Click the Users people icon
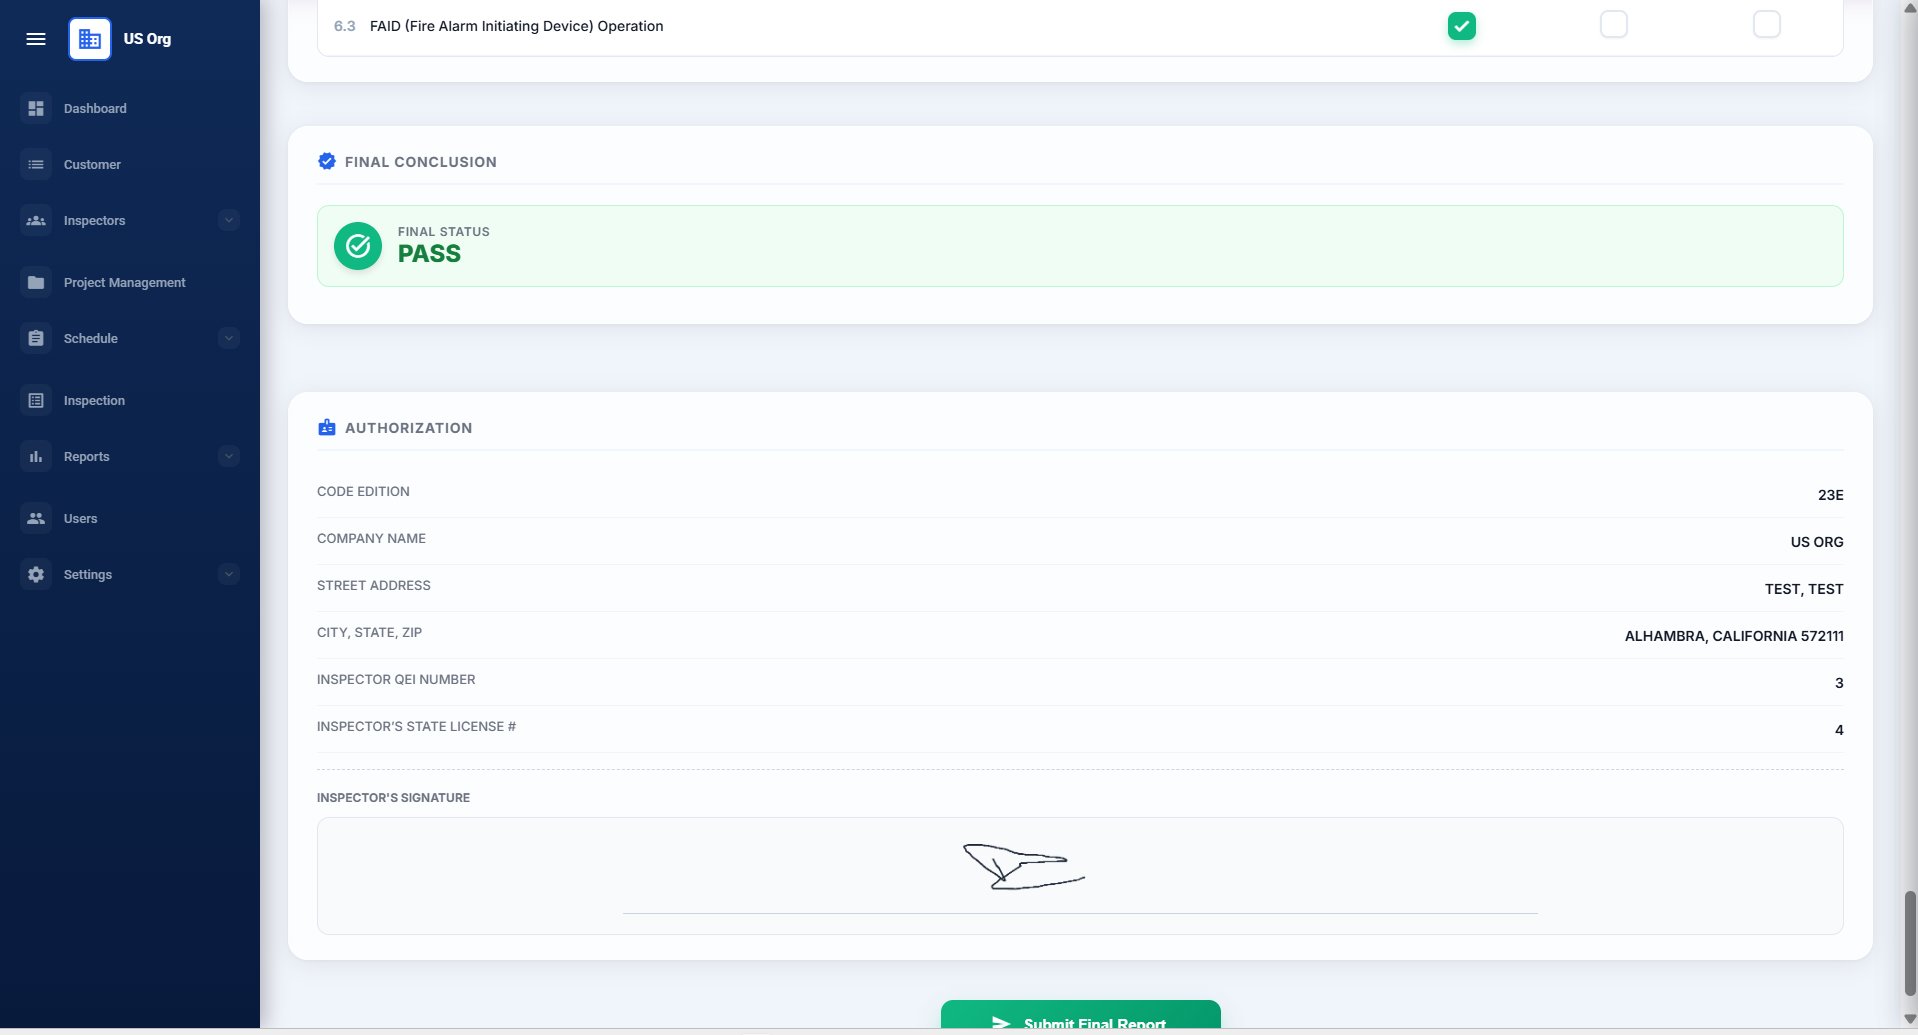This screenshot has height=1035, width=1918. coord(36,518)
